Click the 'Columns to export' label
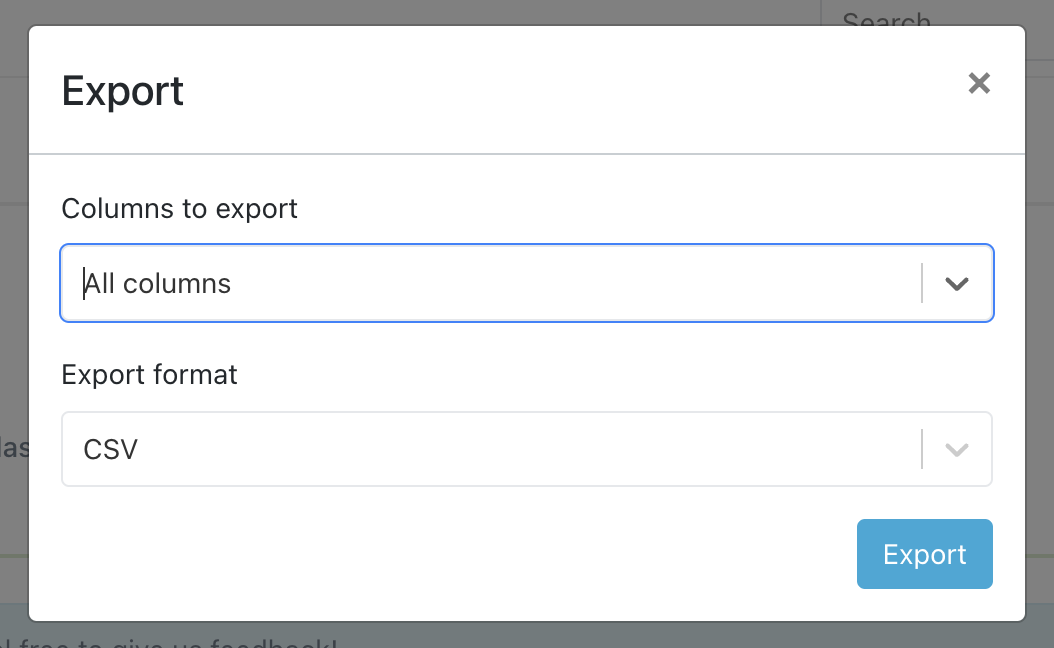The image size is (1054, 648). [180, 209]
